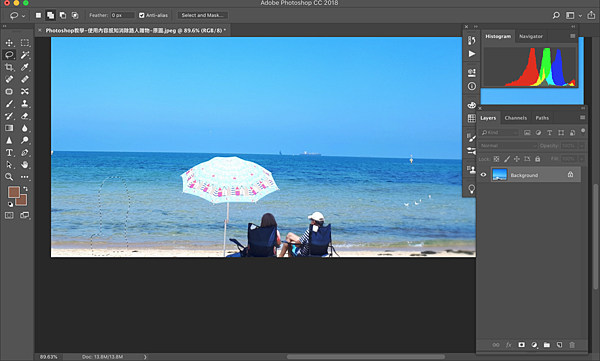The image size is (600, 361).
Task: Click the foreground color swatch
Action: 14,192
